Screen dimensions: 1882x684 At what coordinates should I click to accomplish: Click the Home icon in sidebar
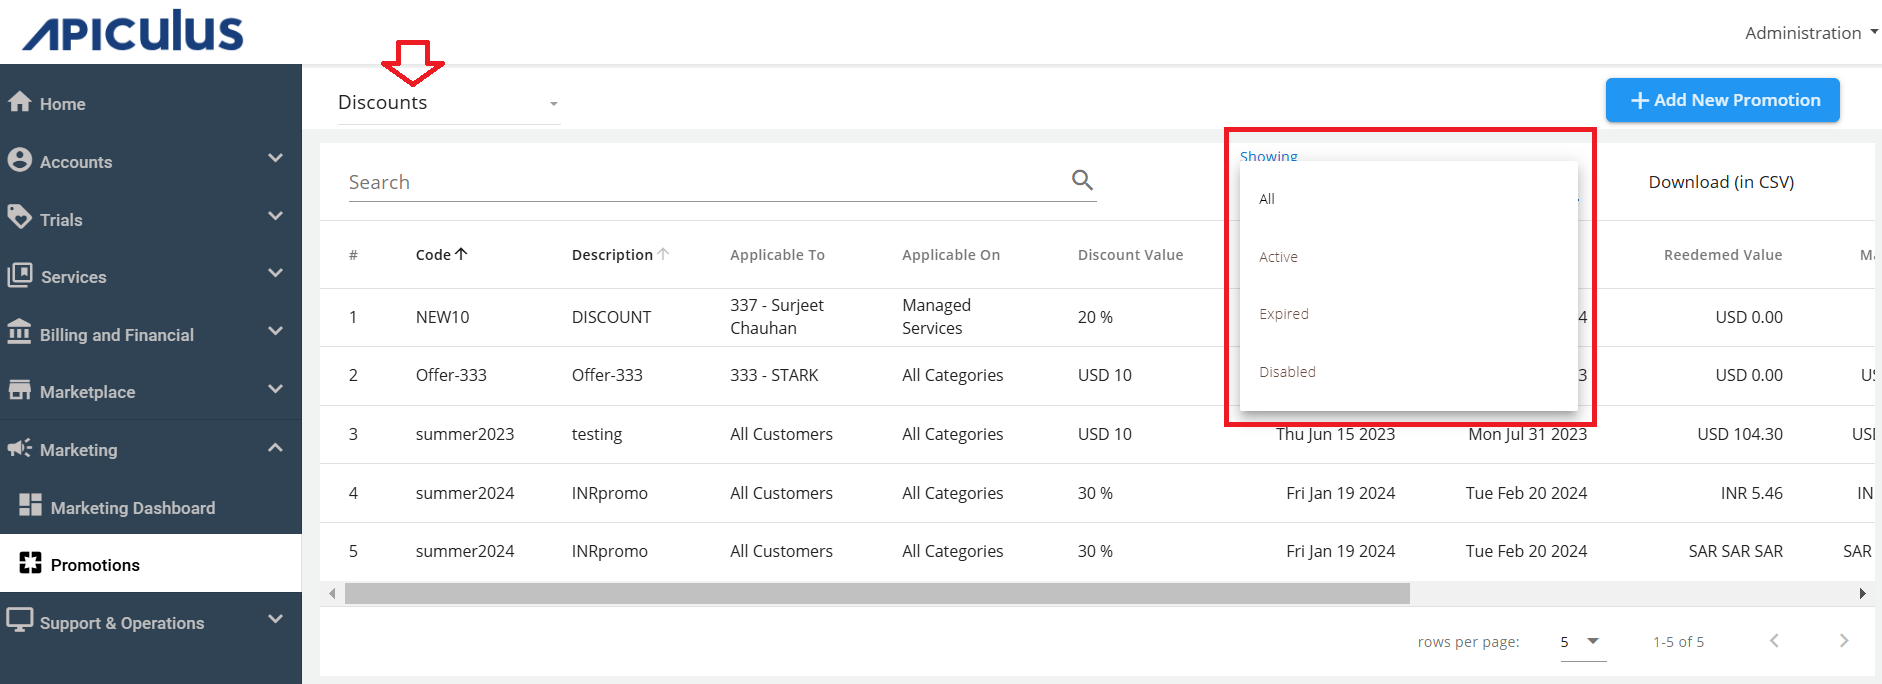tap(20, 102)
